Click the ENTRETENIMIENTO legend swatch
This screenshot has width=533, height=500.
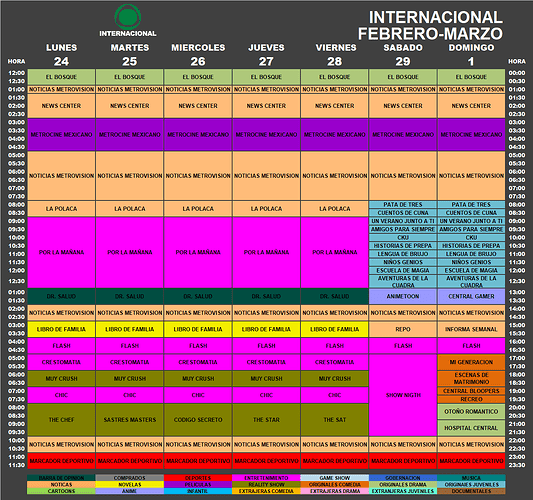click(266, 478)
